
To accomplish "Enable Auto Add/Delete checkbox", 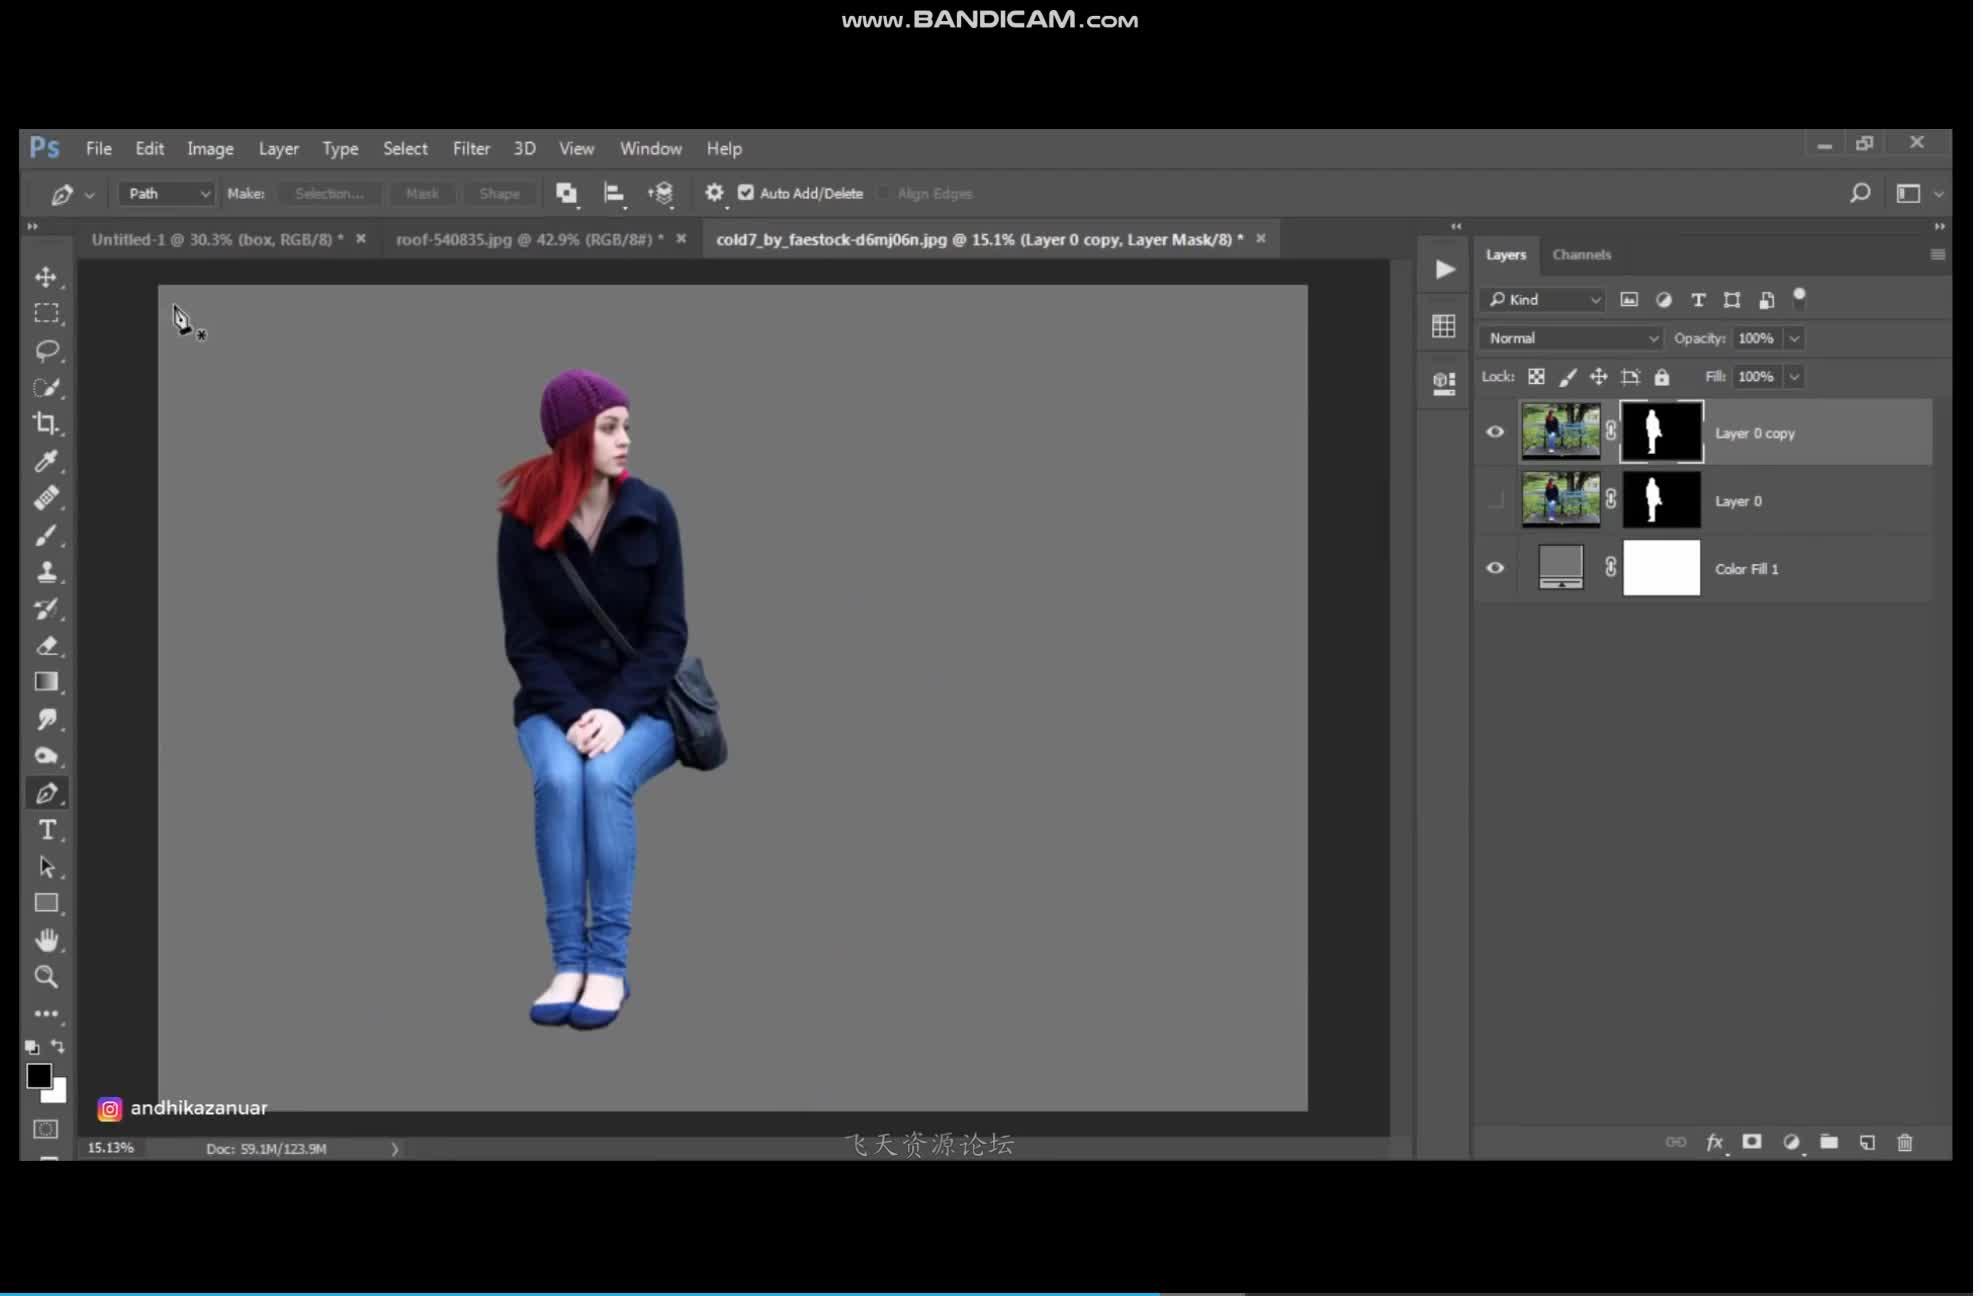I will pos(746,192).
